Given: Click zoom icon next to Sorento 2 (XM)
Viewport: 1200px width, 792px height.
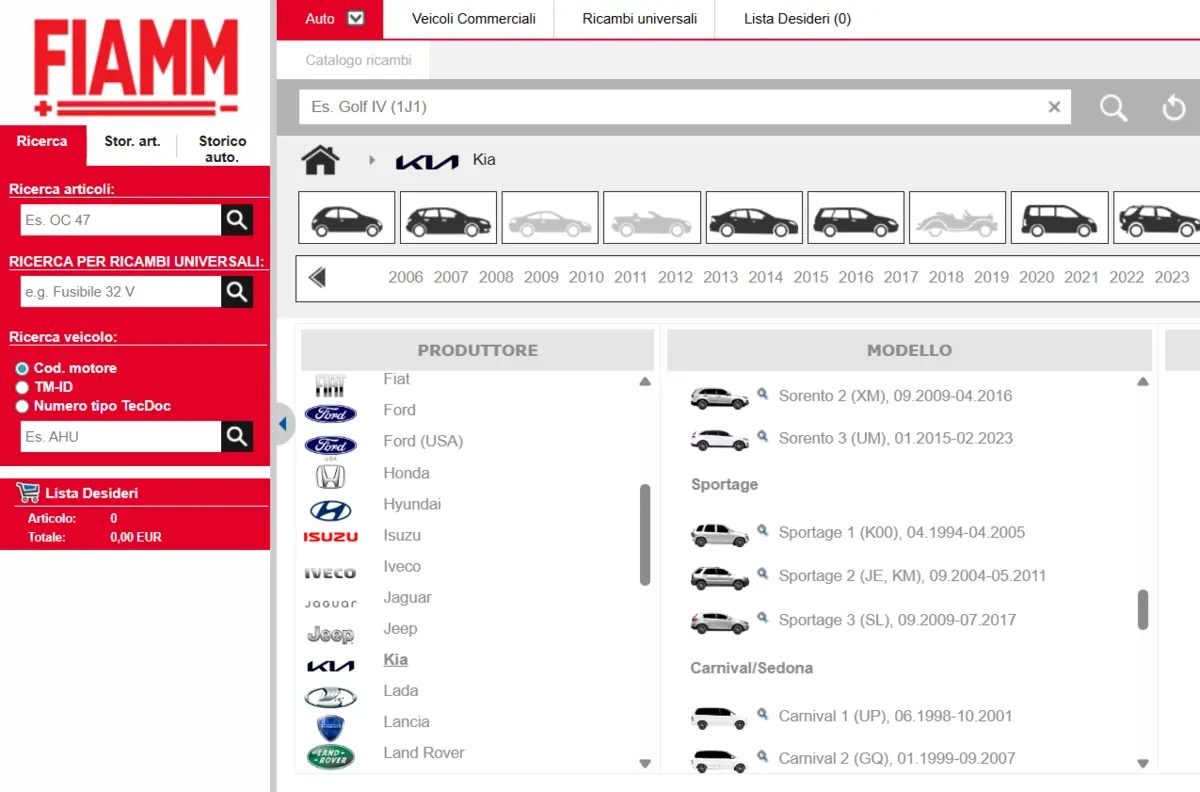Looking at the screenshot, I should click(x=762, y=394).
